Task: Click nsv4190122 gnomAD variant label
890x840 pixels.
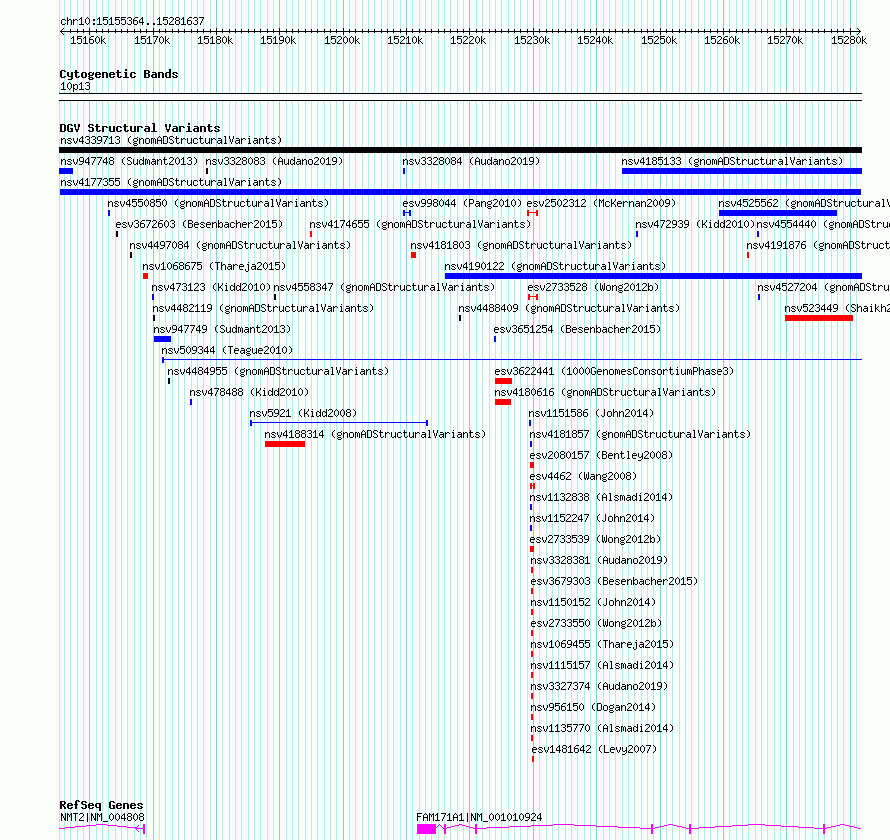Action: pyautogui.click(x=555, y=266)
